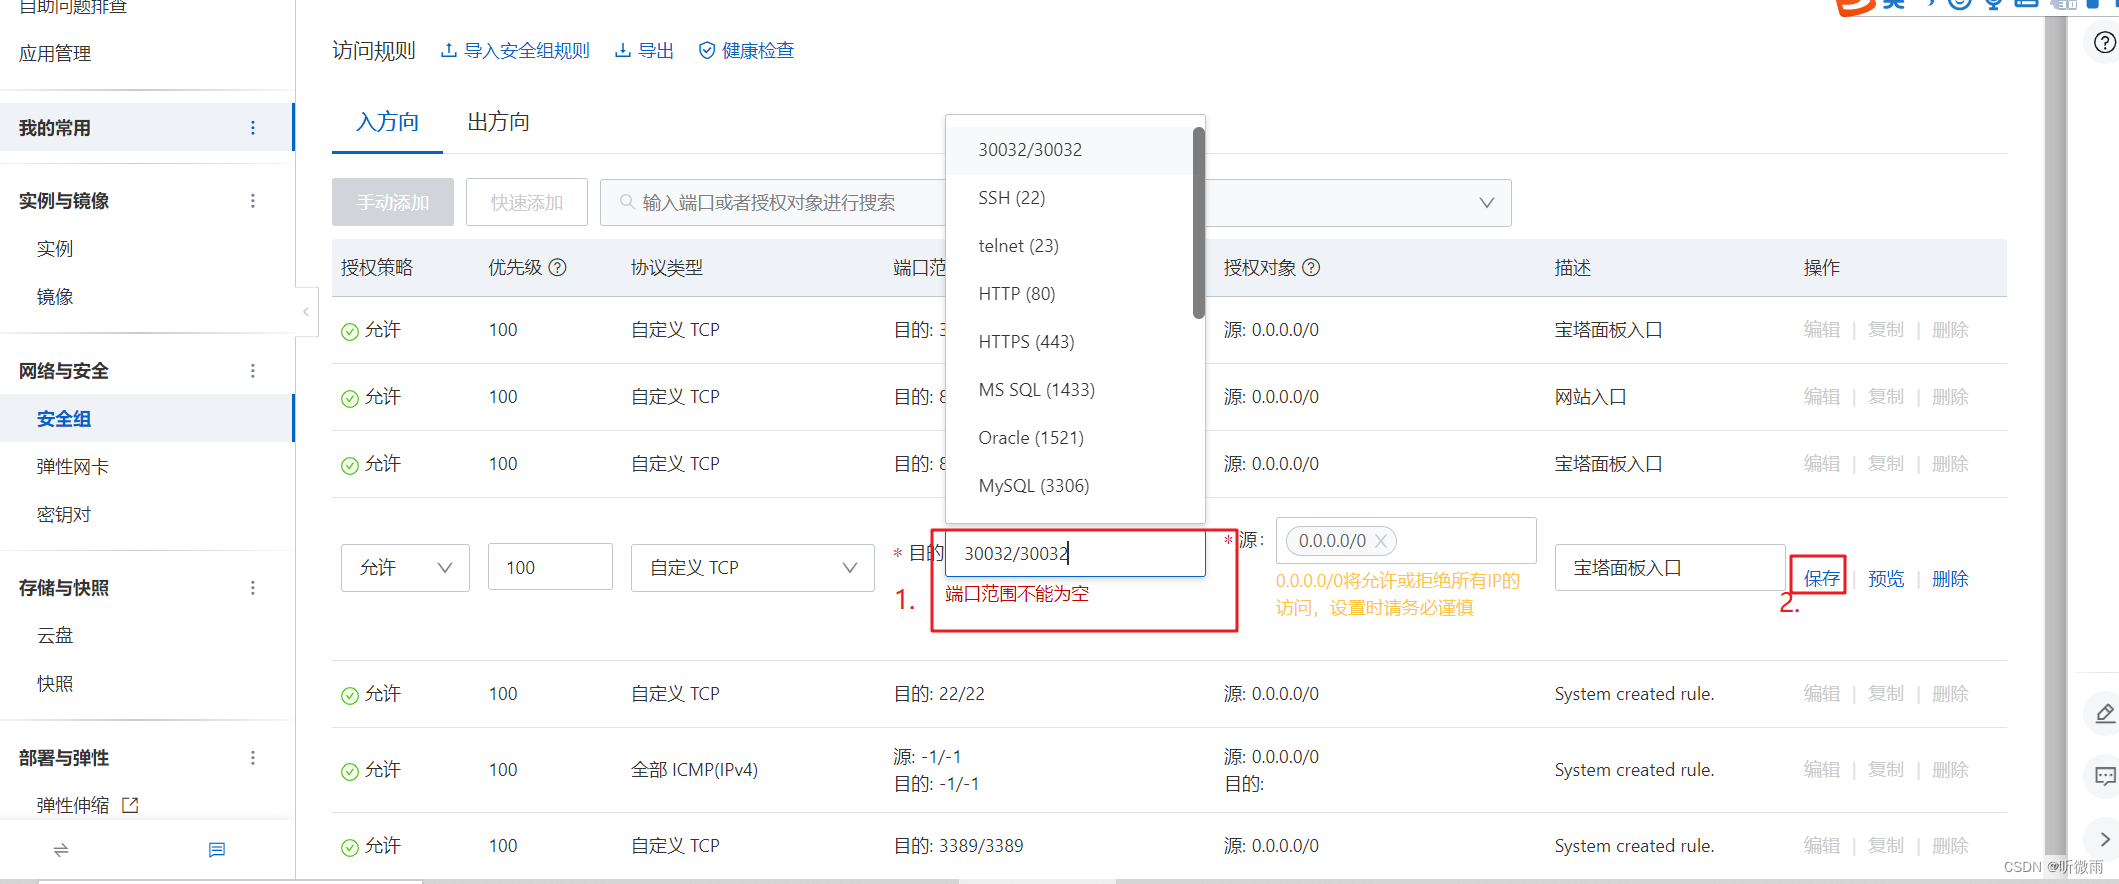The width and height of the screenshot is (2119, 884).
Task: Open the 存储与快照 section options menu
Action: point(252,588)
